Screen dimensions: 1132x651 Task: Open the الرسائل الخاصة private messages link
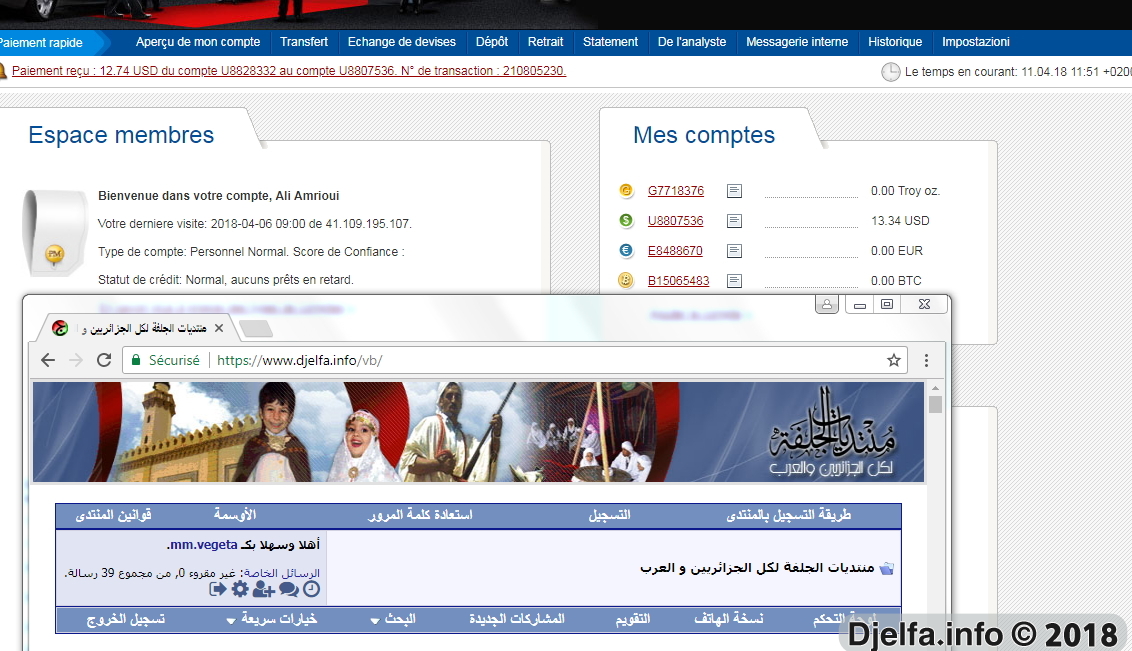click(x=282, y=572)
